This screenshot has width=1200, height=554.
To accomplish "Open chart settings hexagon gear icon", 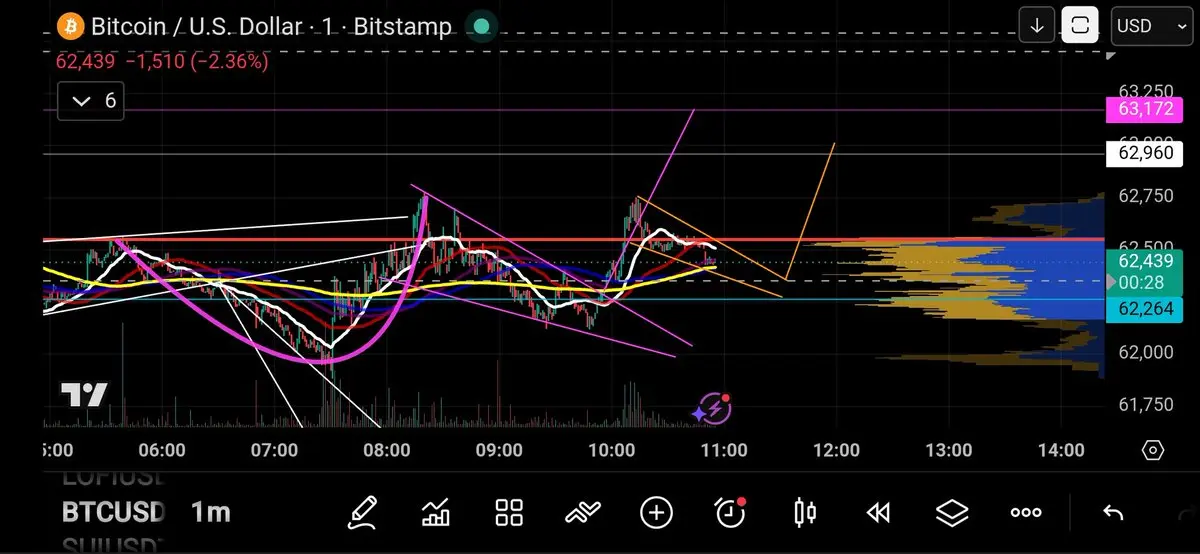I will pos(1153,451).
